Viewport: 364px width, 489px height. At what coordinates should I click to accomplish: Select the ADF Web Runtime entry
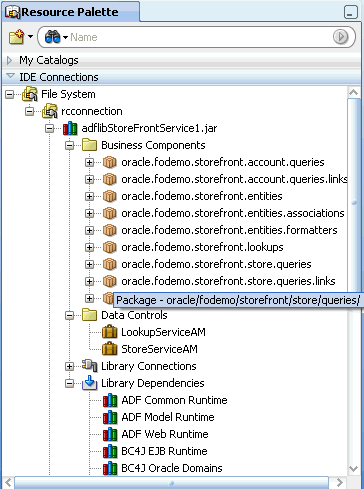coord(165,434)
